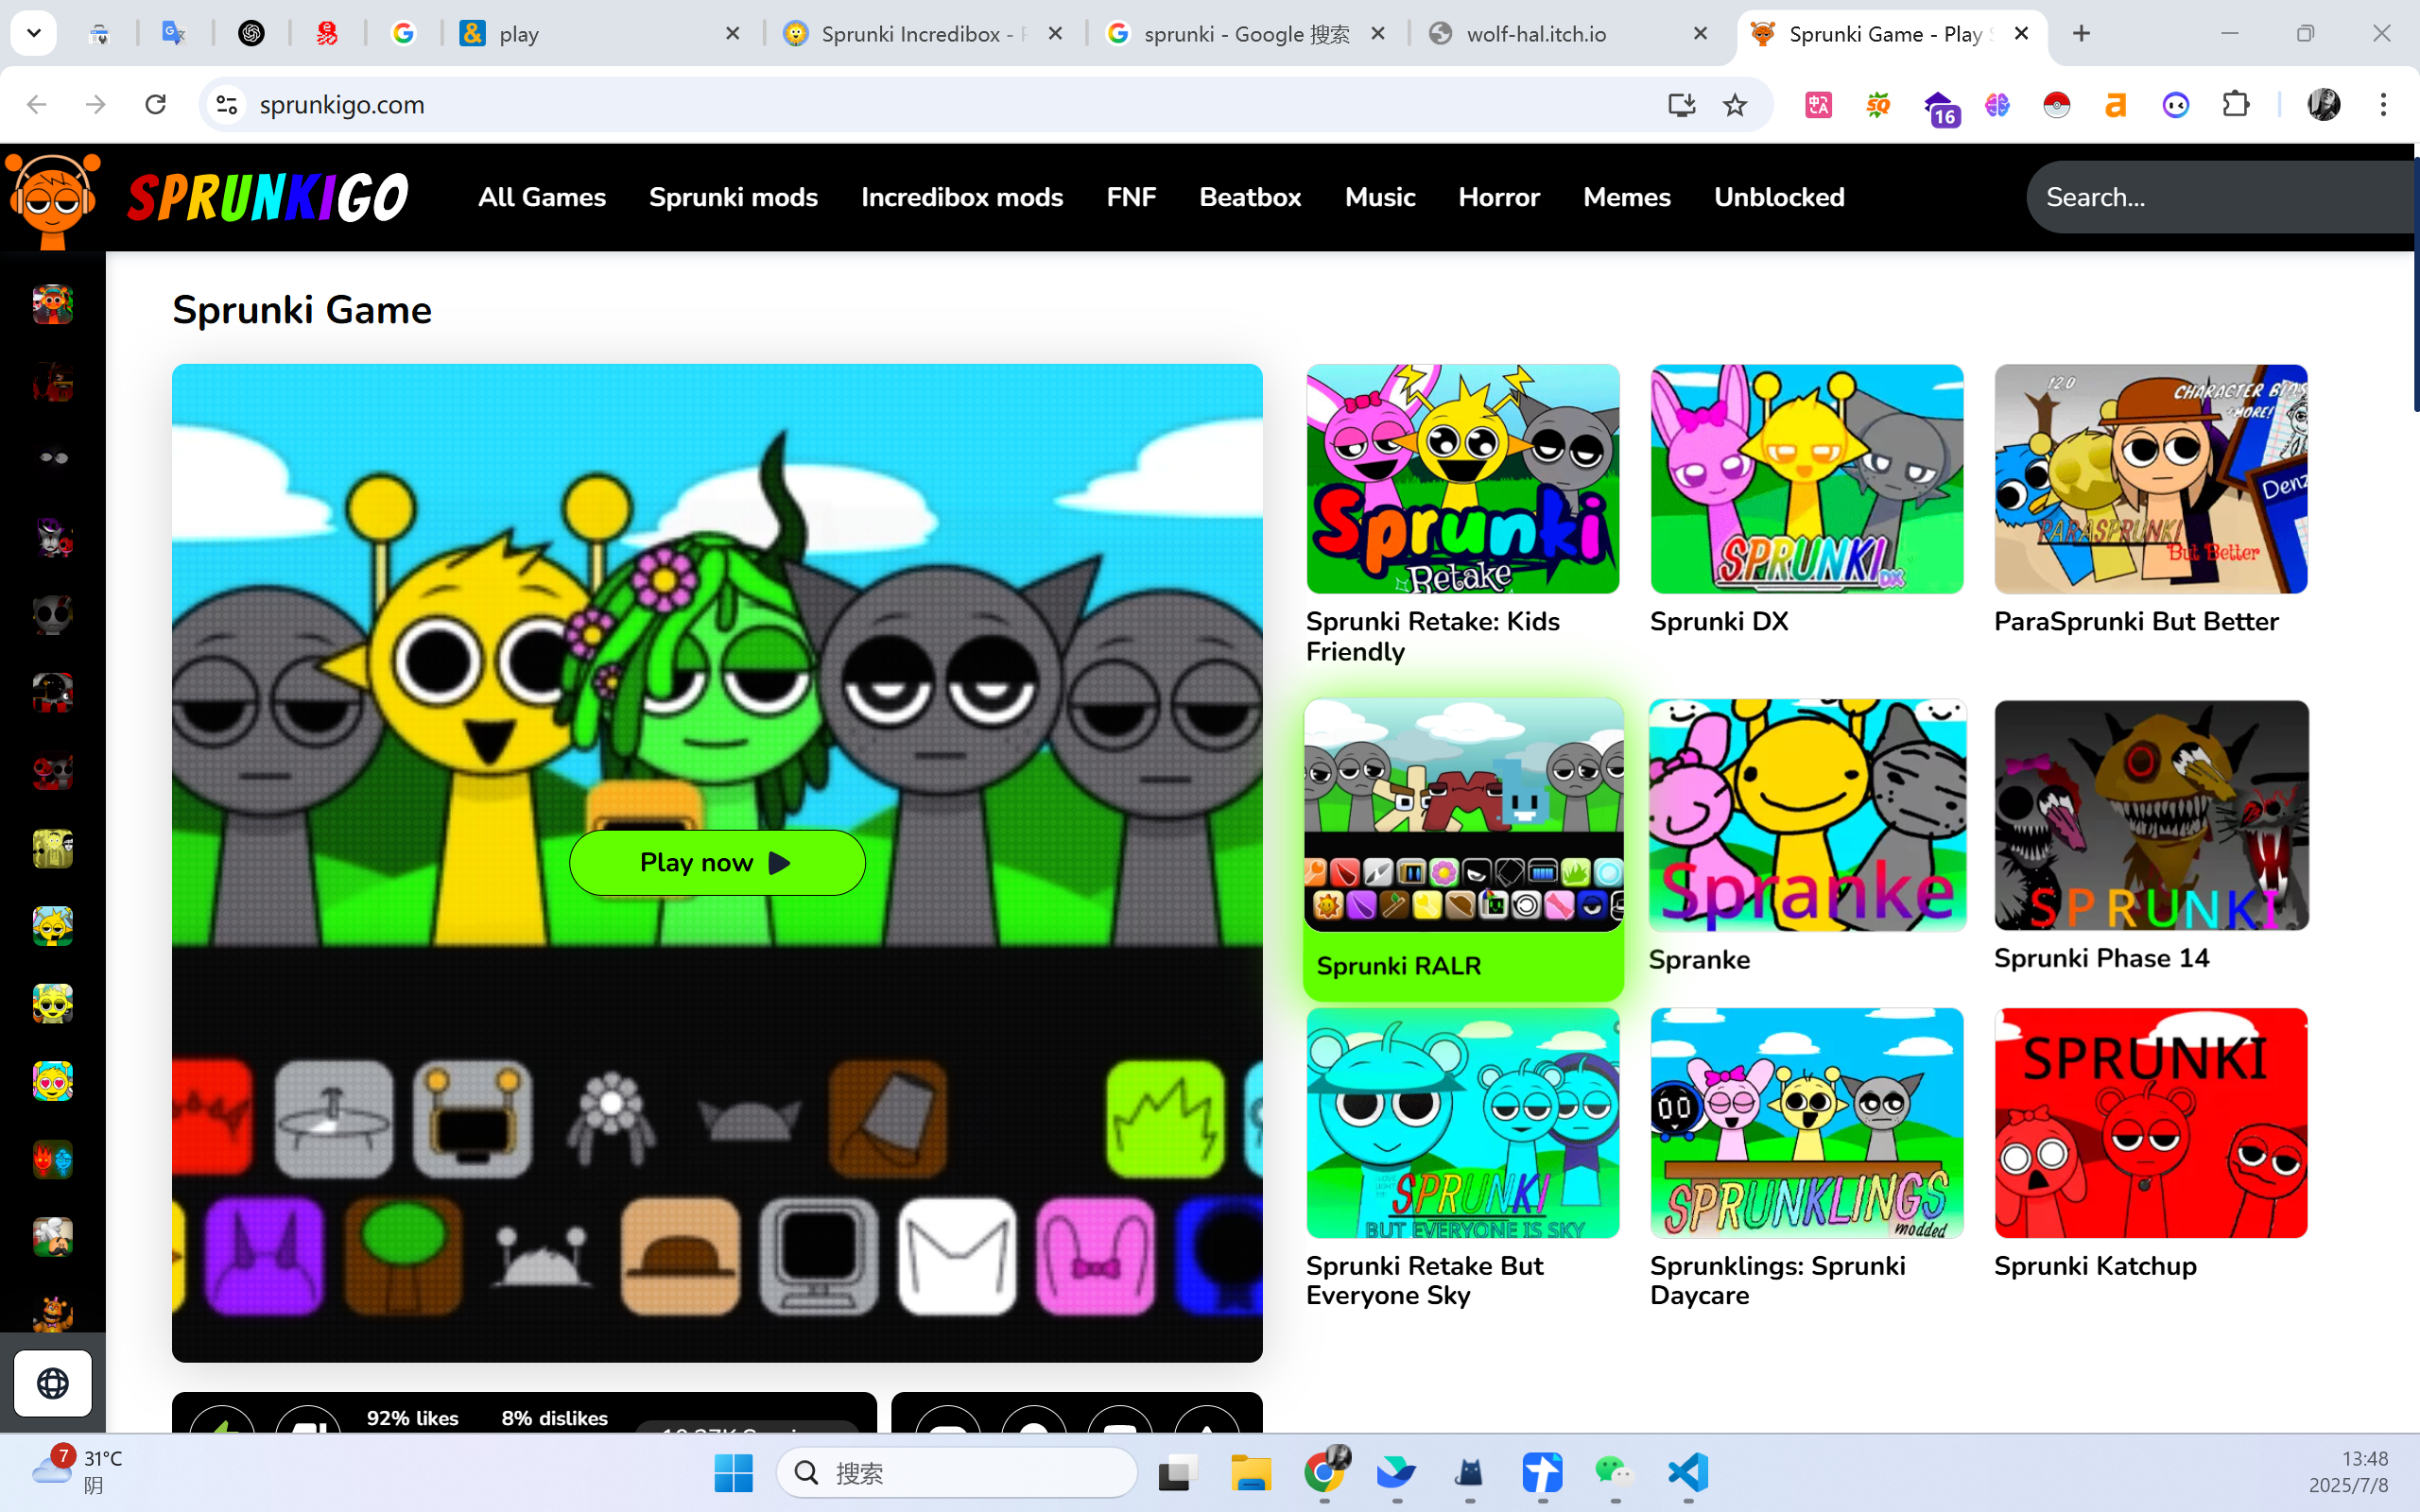Bookmark this page with star icon

(x=1735, y=105)
